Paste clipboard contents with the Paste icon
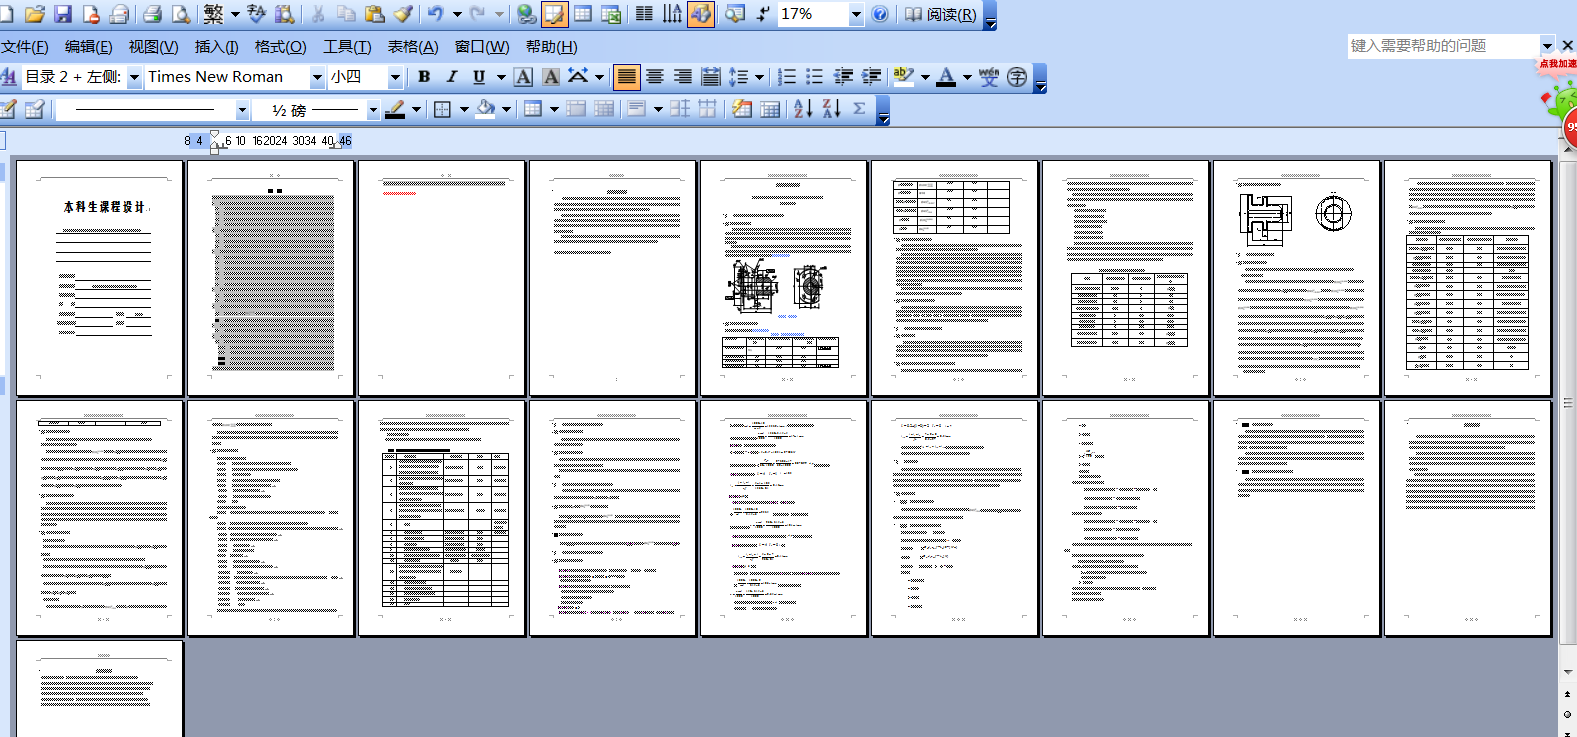The width and height of the screenshot is (1577, 737). [x=375, y=14]
